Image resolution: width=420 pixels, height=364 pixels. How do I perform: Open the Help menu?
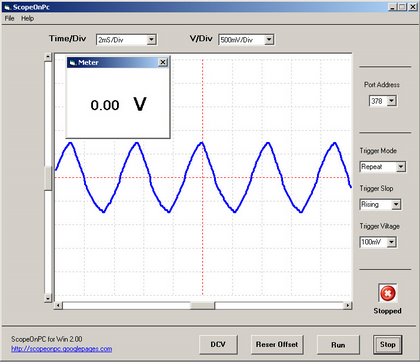[28, 18]
